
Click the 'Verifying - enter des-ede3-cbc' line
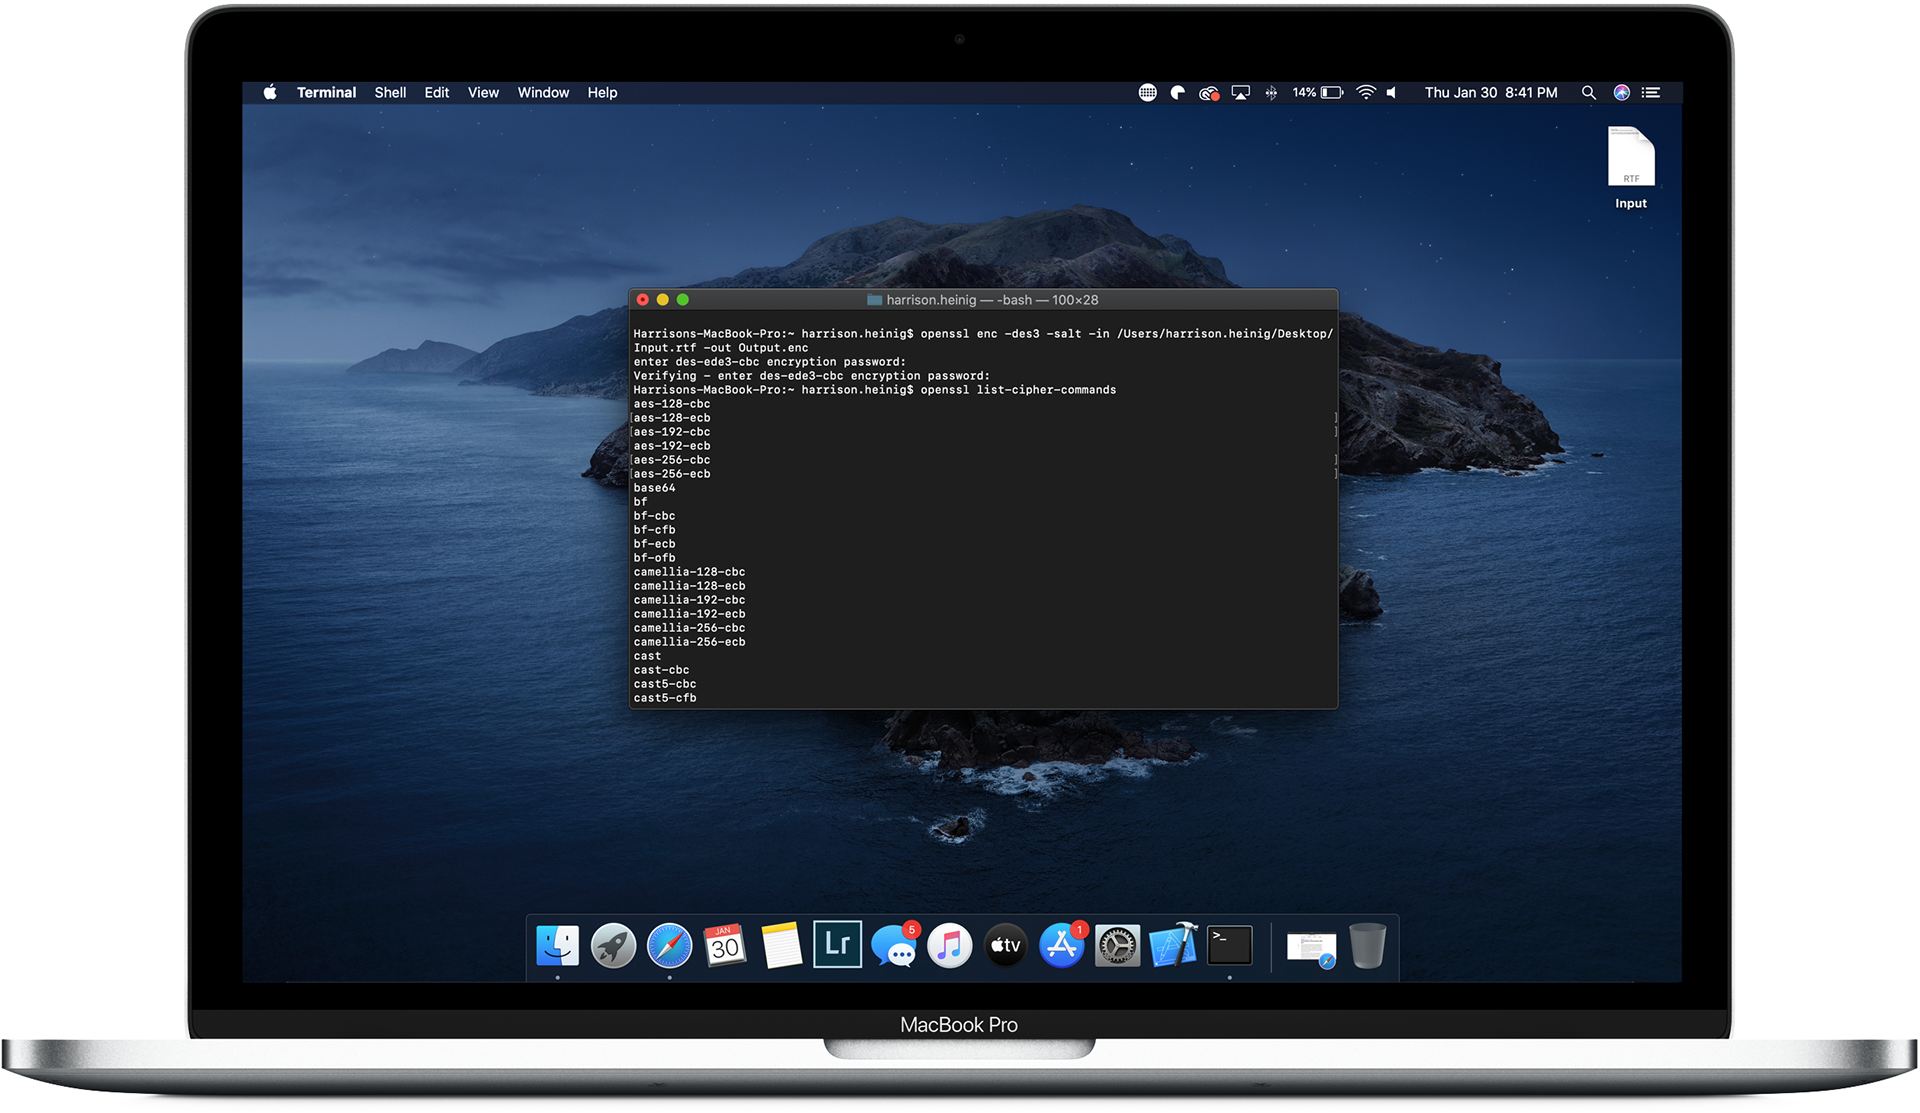coord(812,376)
